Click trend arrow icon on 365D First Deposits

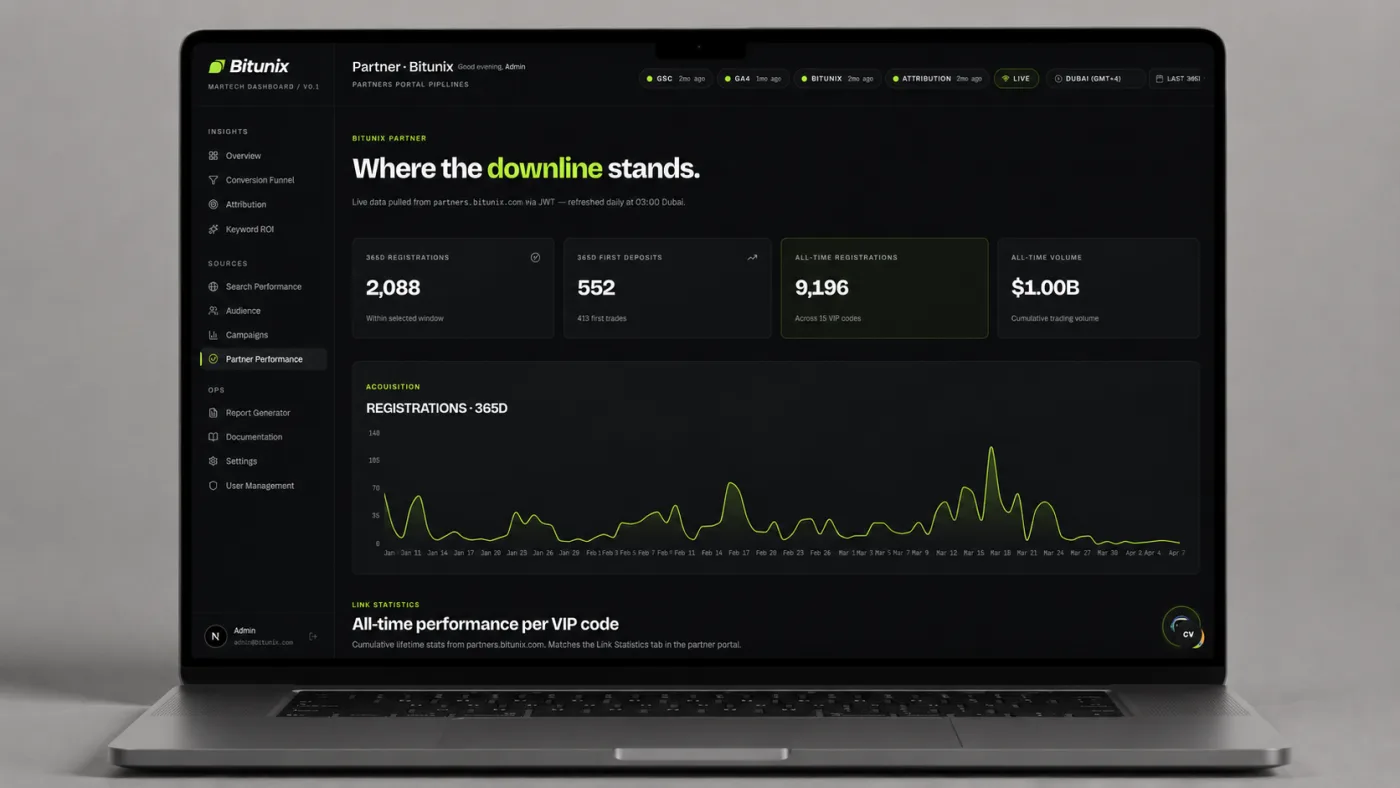(752, 257)
